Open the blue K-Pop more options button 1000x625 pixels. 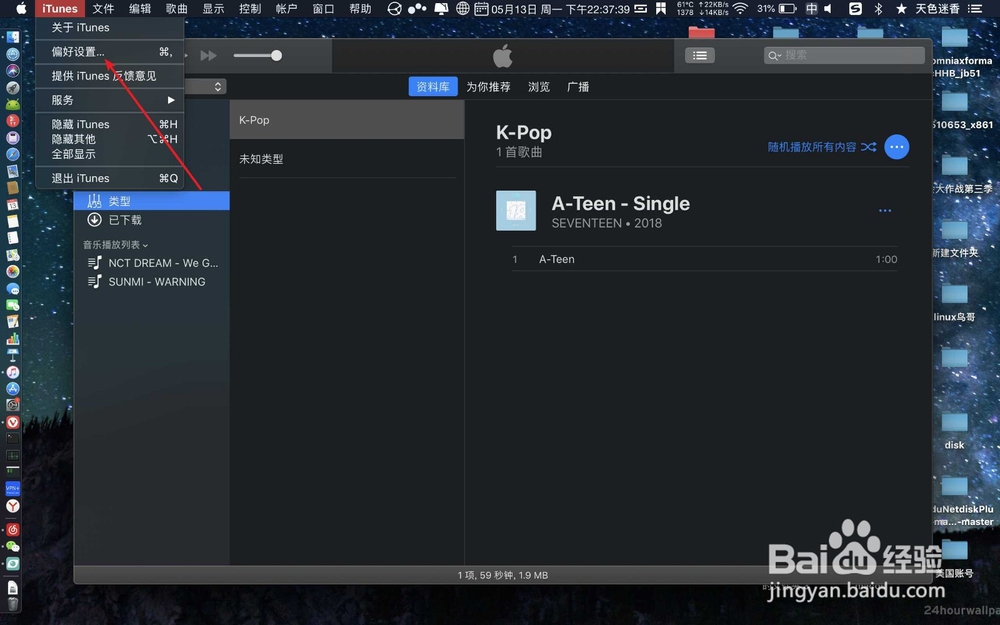(x=897, y=147)
